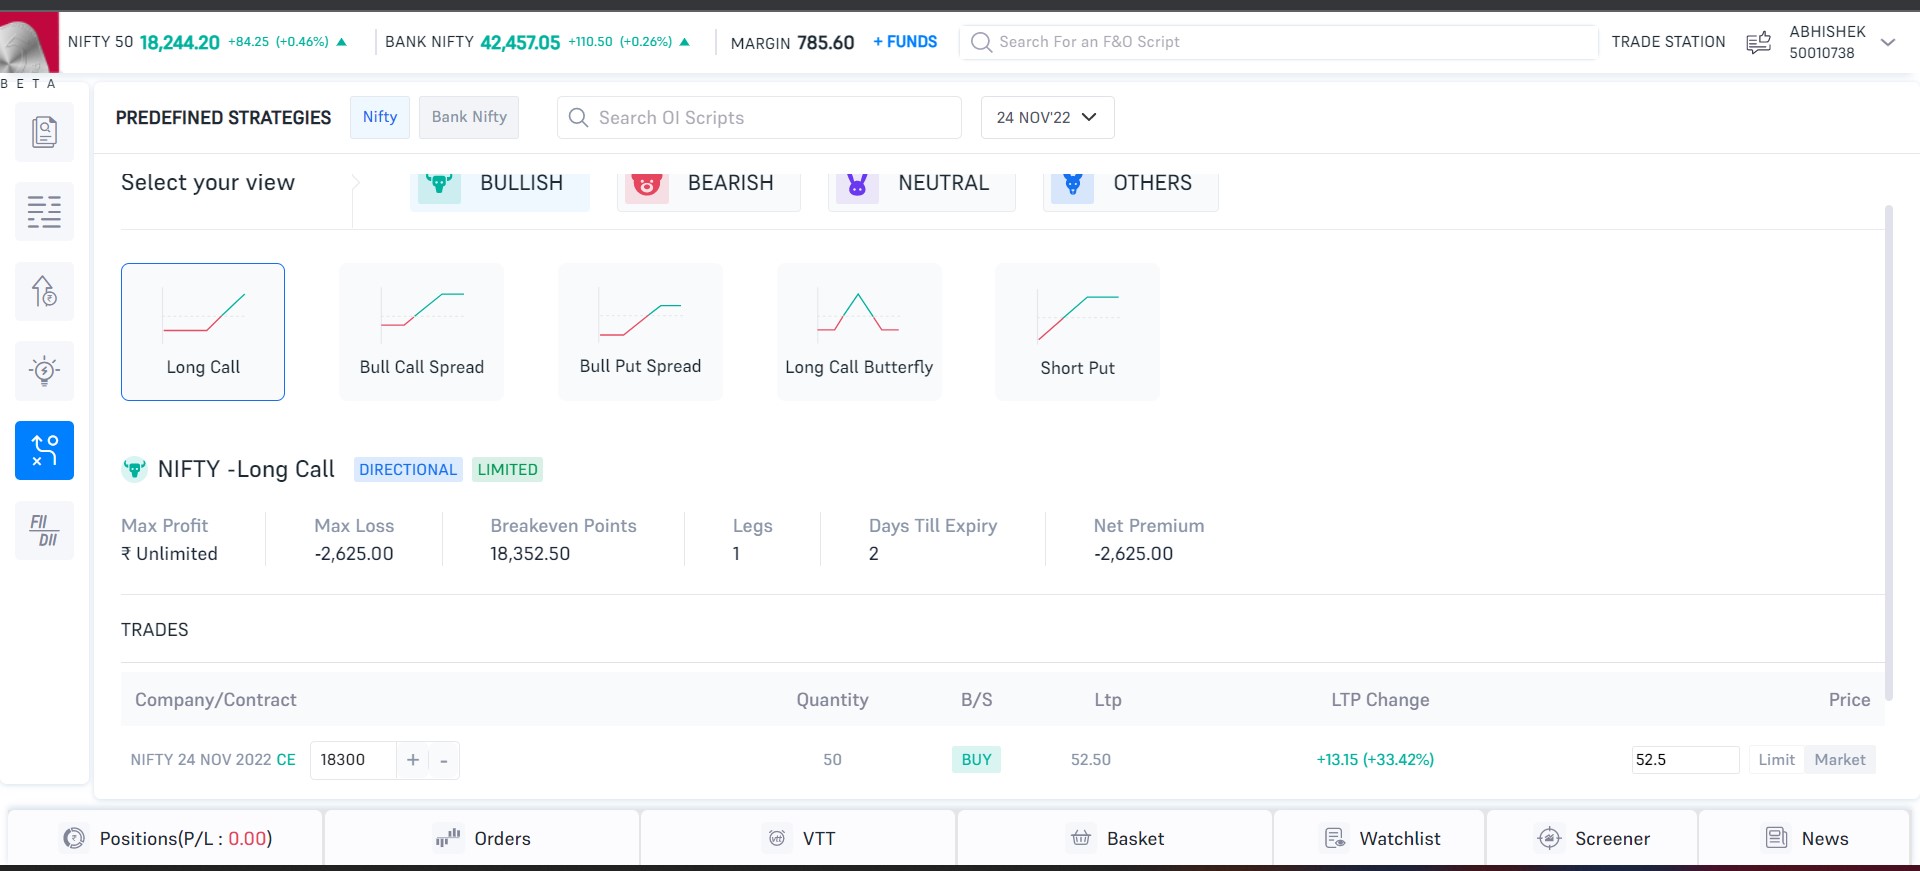This screenshot has width=1920, height=871.
Task: Click the BANK NIFTY value 42,457.05
Action: click(x=520, y=42)
